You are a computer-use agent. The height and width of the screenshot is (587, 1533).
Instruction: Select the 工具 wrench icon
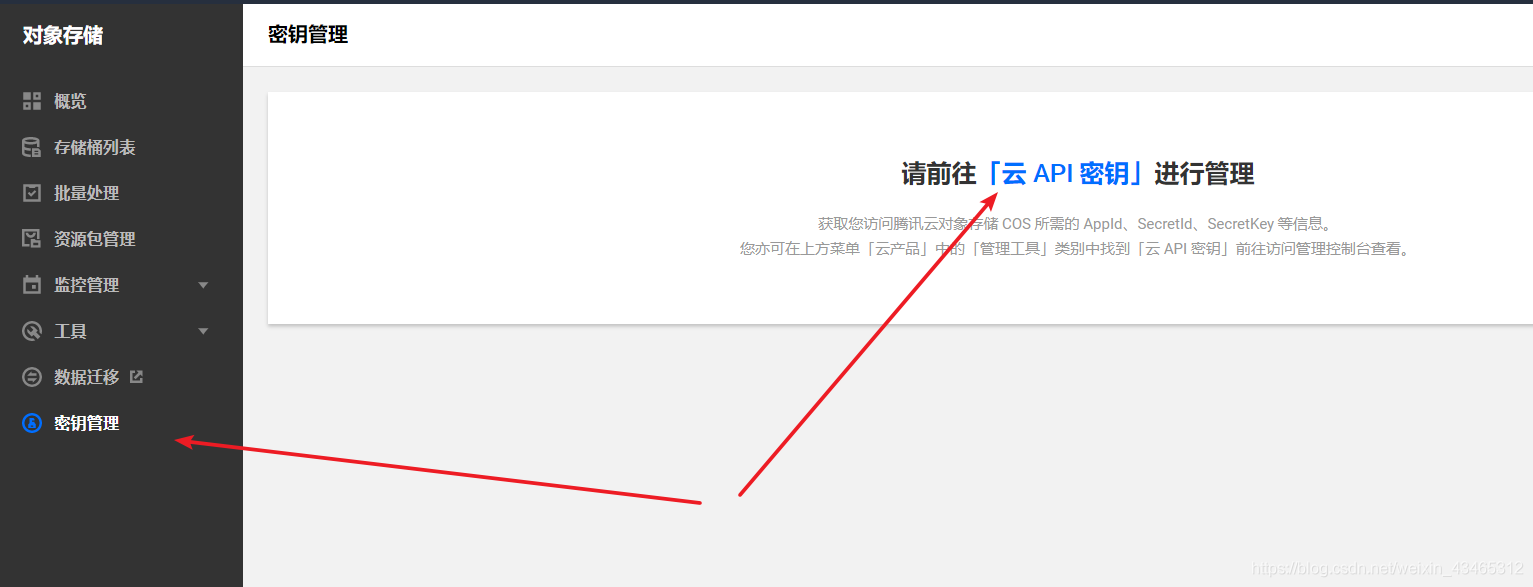point(32,330)
